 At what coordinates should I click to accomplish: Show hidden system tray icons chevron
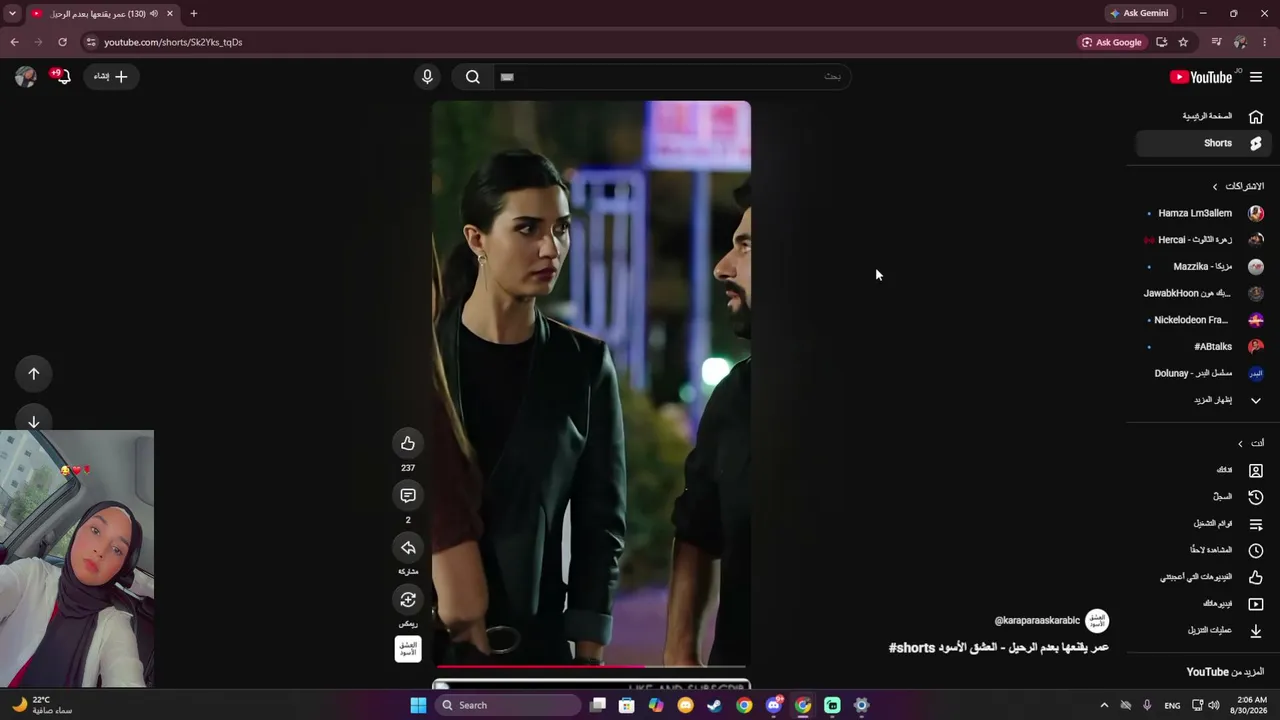pos(1104,705)
